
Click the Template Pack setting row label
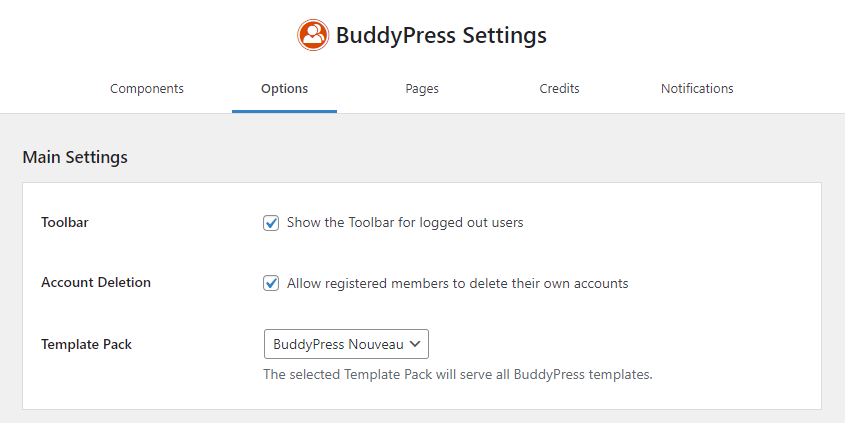(x=86, y=344)
